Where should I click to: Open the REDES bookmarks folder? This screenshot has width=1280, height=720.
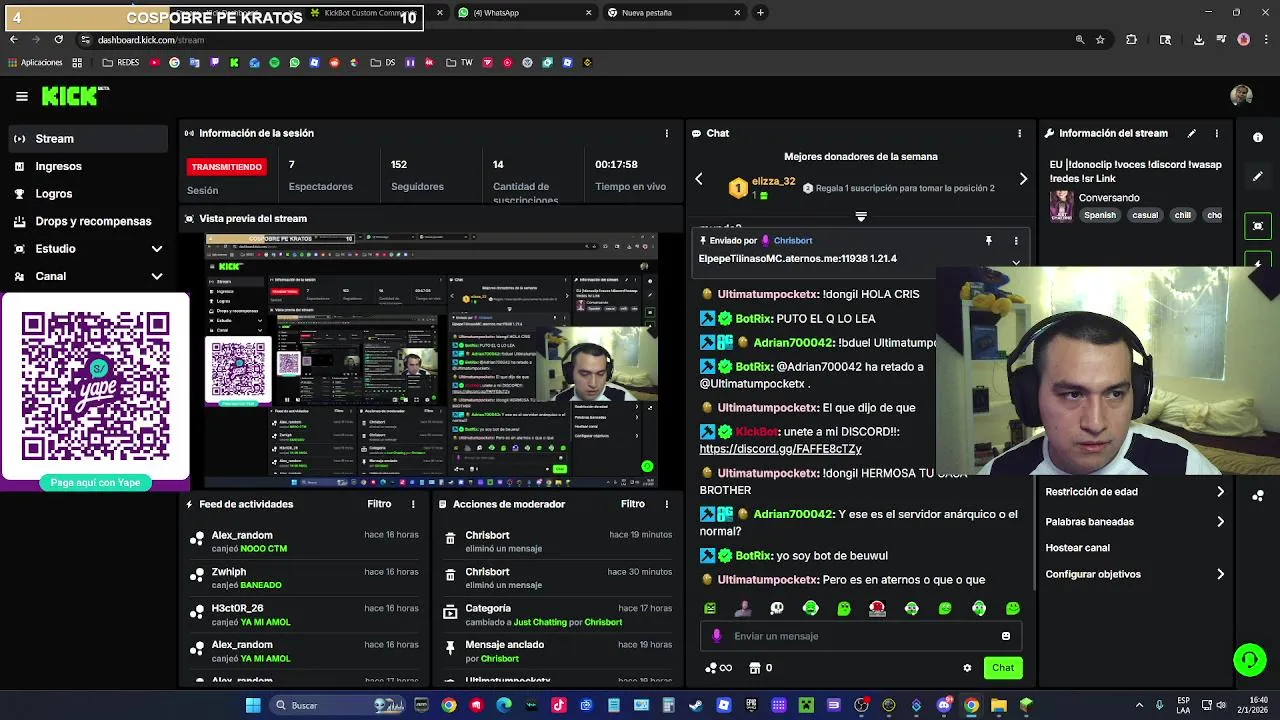120,63
